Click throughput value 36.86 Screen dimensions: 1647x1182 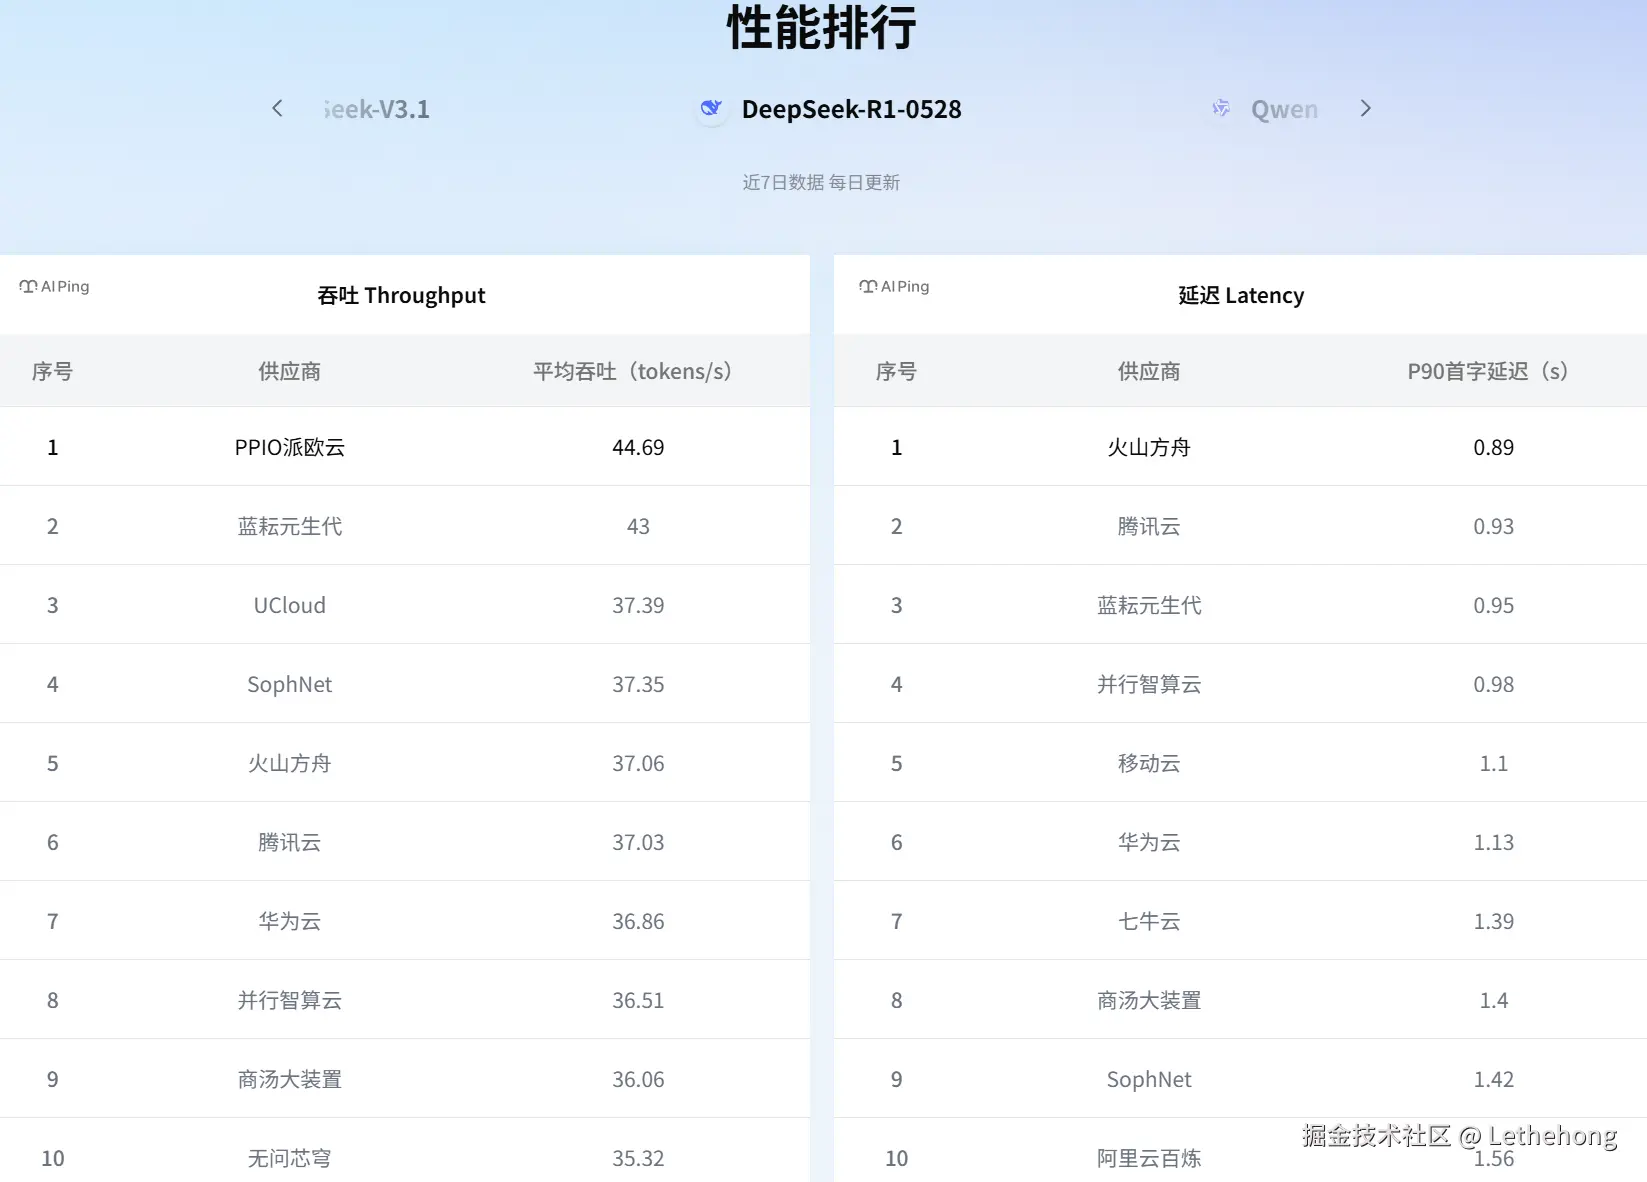click(638, 921)
